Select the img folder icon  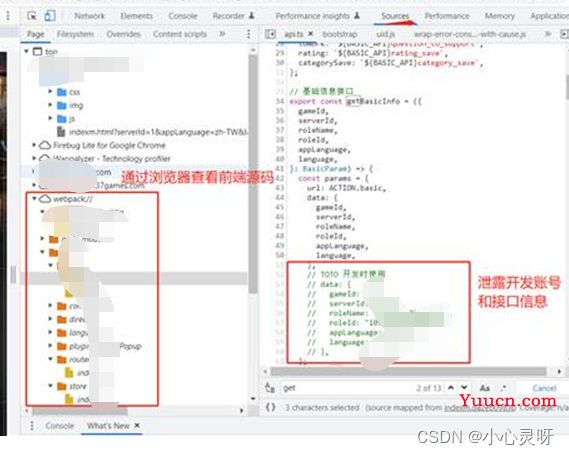tap(62, 105)
